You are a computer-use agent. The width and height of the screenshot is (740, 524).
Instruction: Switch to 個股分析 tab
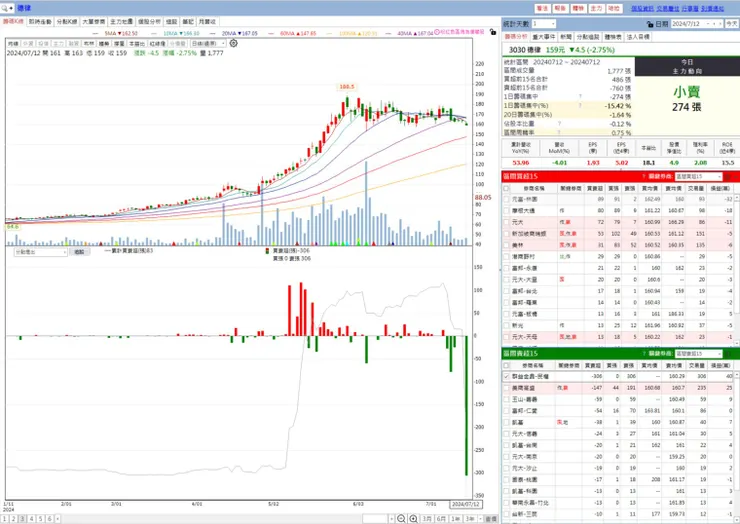(x=149, y=22)
